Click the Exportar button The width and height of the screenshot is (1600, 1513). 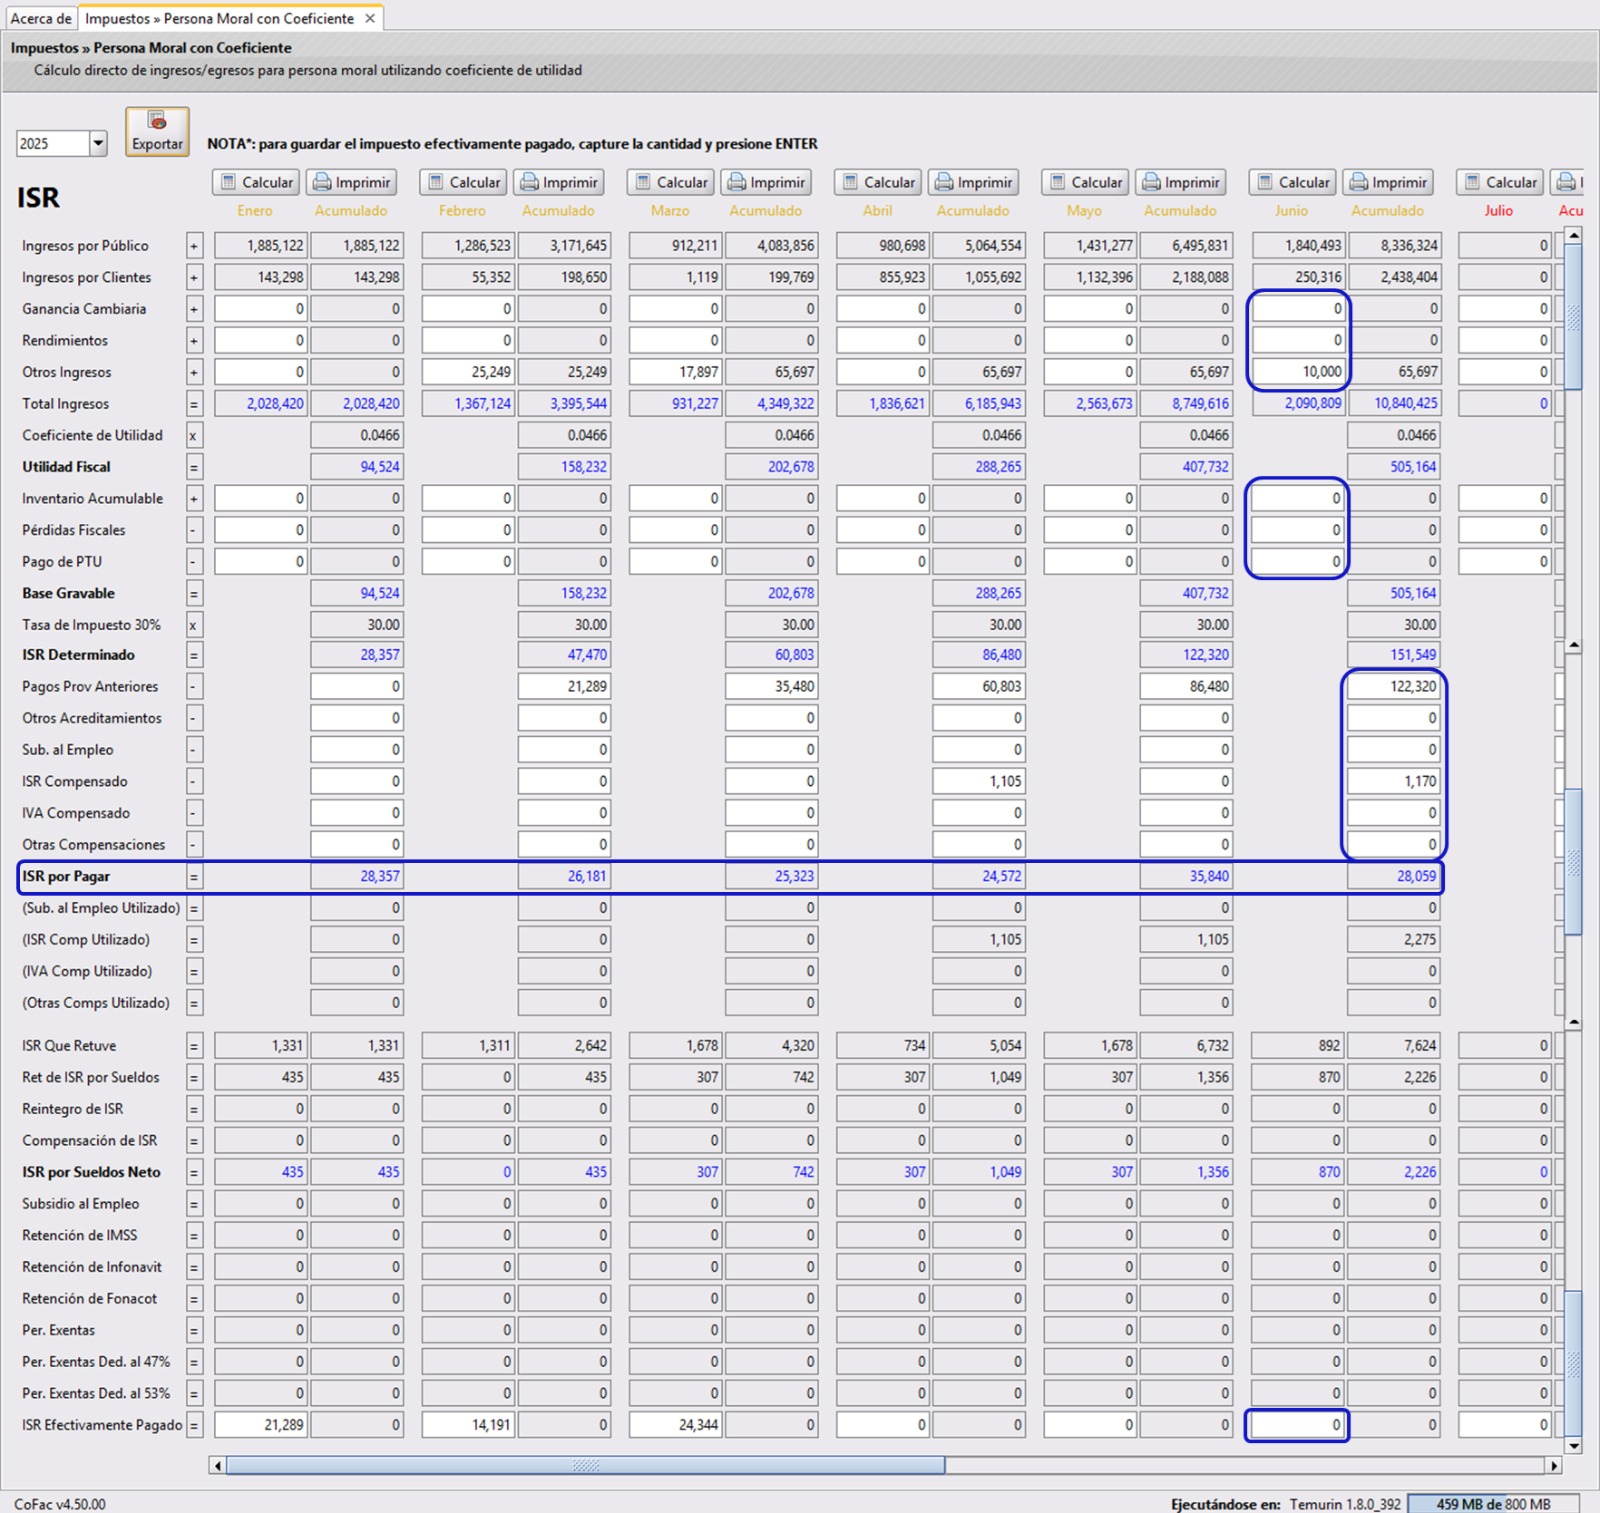[x=155, y=130]
